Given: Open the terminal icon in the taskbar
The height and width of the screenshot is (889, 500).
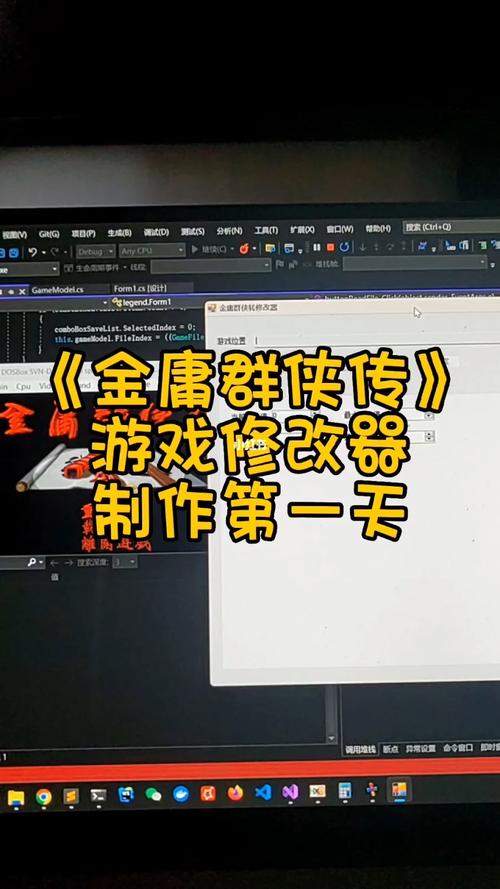Looking at the screenshot, I should [99, 795].
